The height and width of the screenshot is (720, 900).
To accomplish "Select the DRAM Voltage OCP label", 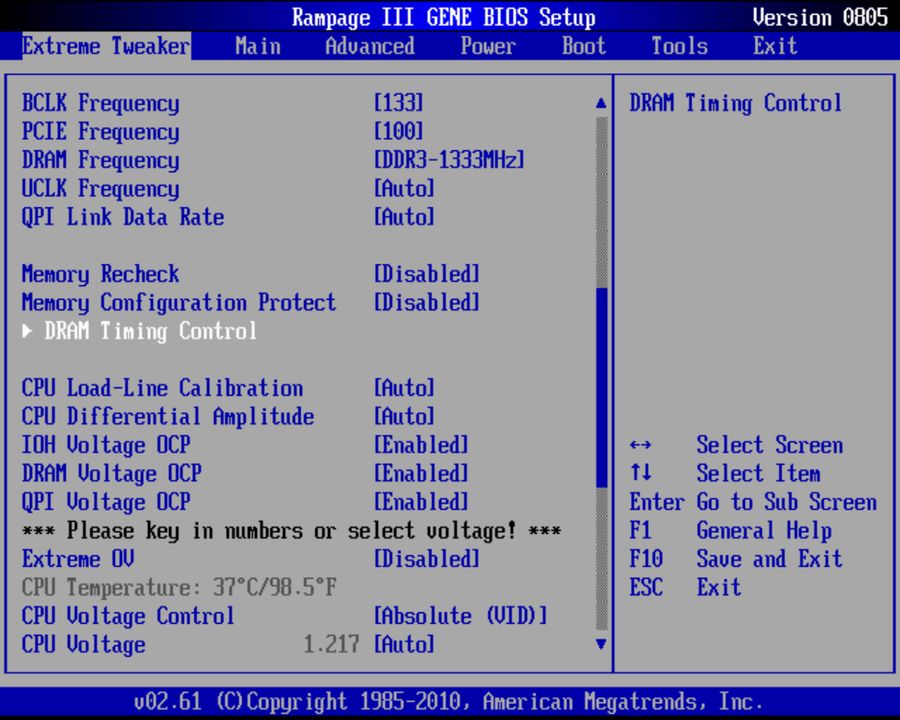I will click(111, 474).
